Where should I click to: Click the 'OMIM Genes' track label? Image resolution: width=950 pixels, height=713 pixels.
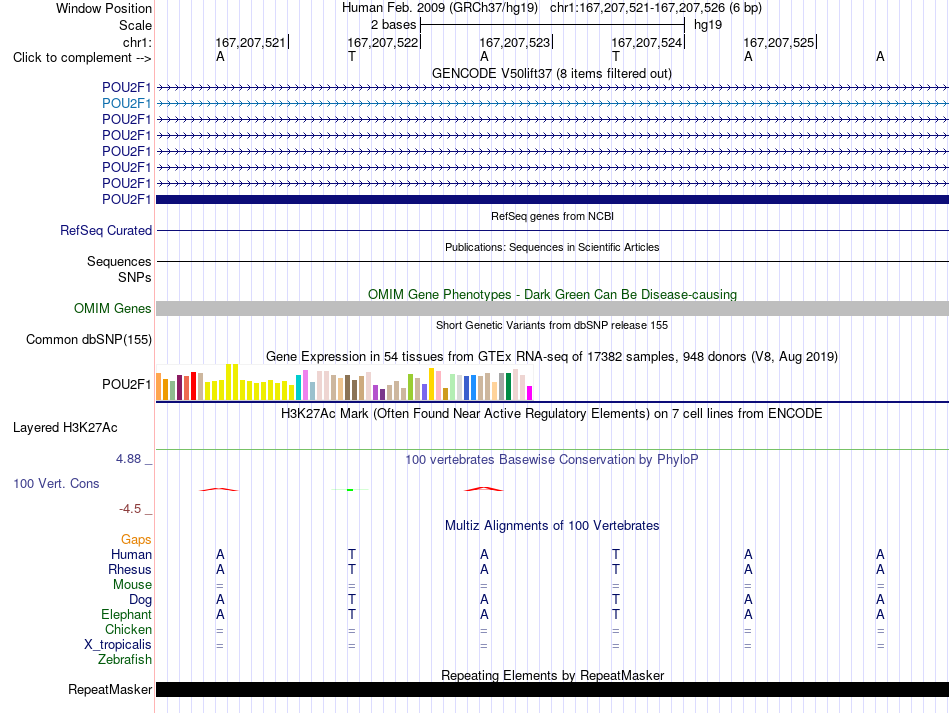pos(112,308)
